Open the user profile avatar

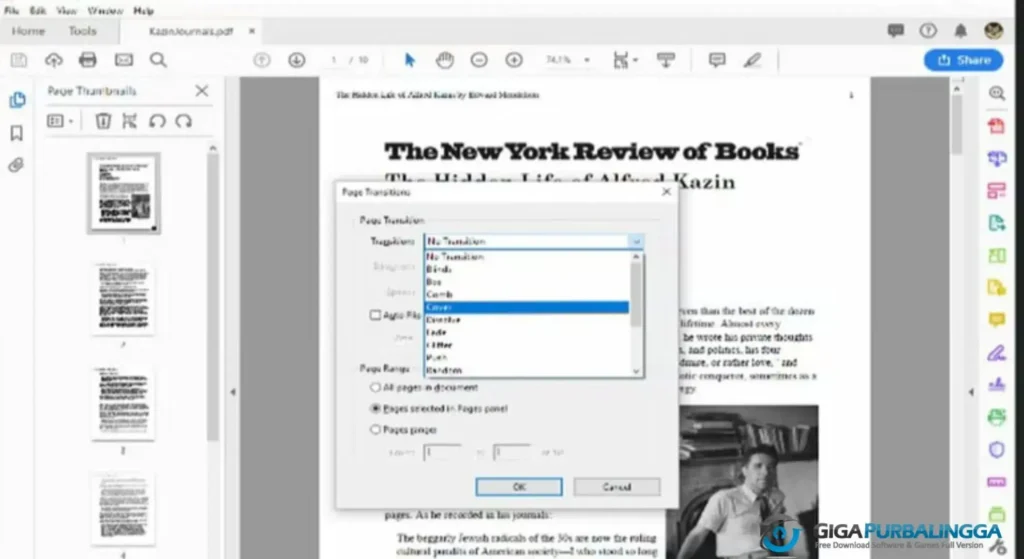click(993, 31)
